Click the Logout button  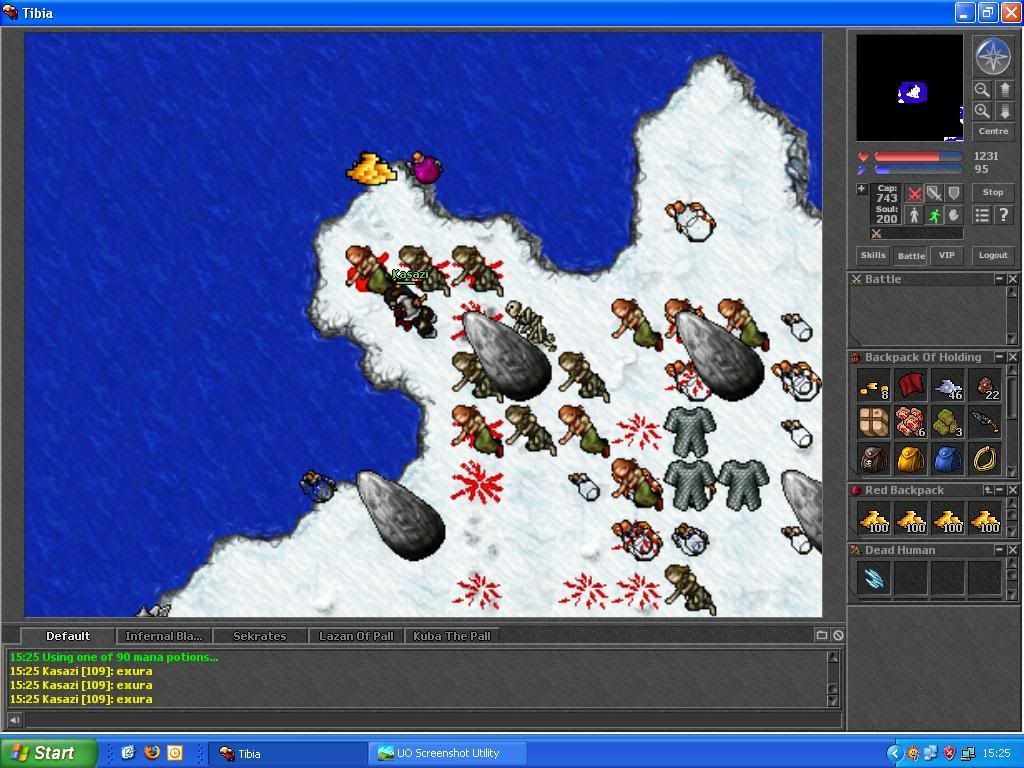[993, 255]
